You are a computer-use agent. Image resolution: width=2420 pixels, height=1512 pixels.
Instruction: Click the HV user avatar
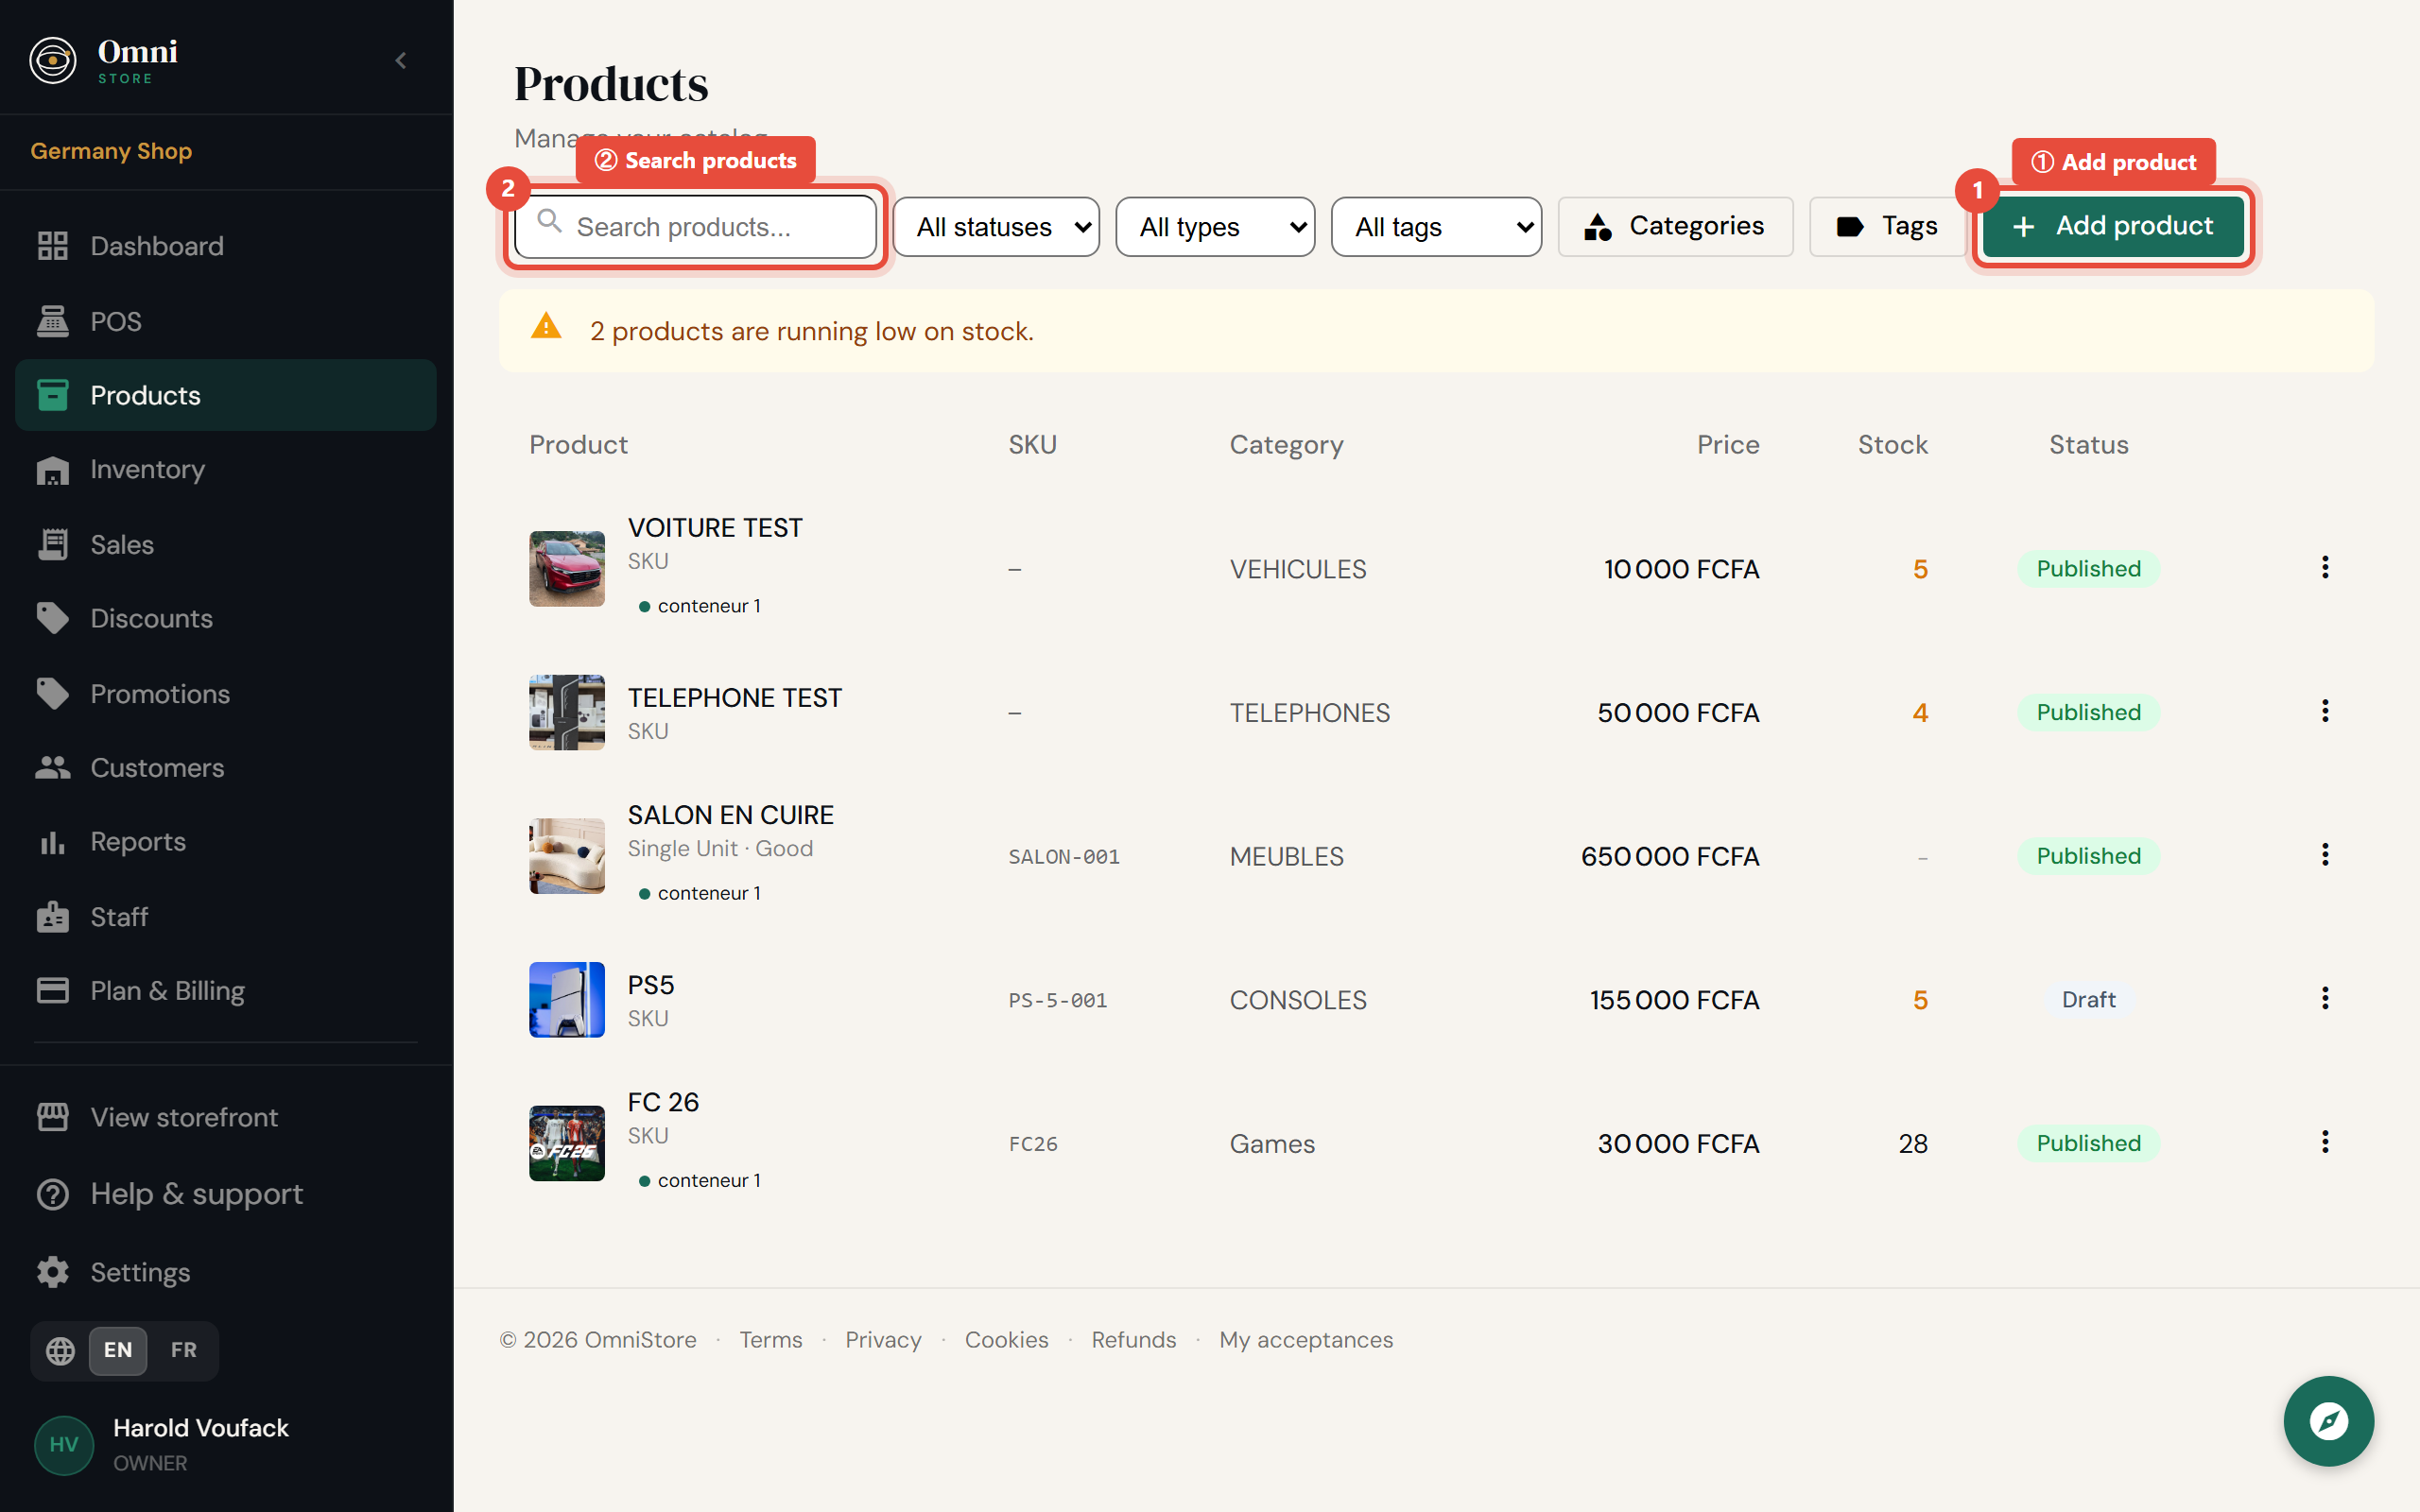coord(64,1445)
